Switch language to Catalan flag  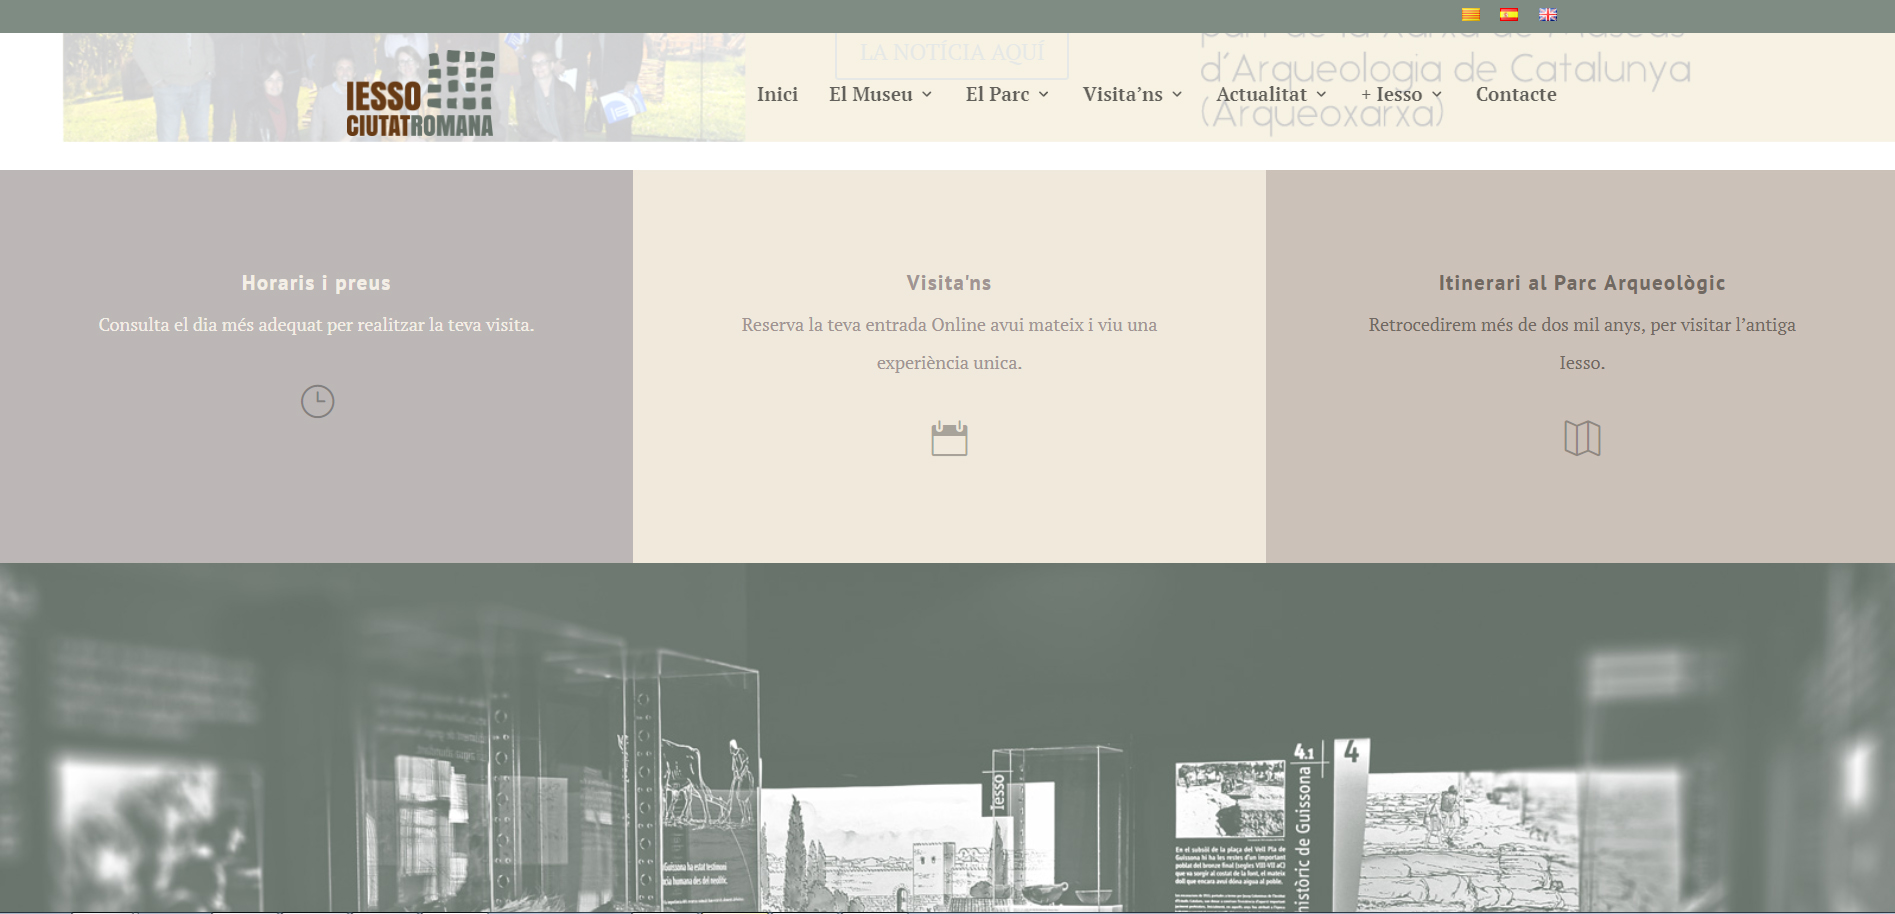pyautogui.click(x=1470, y=14)
